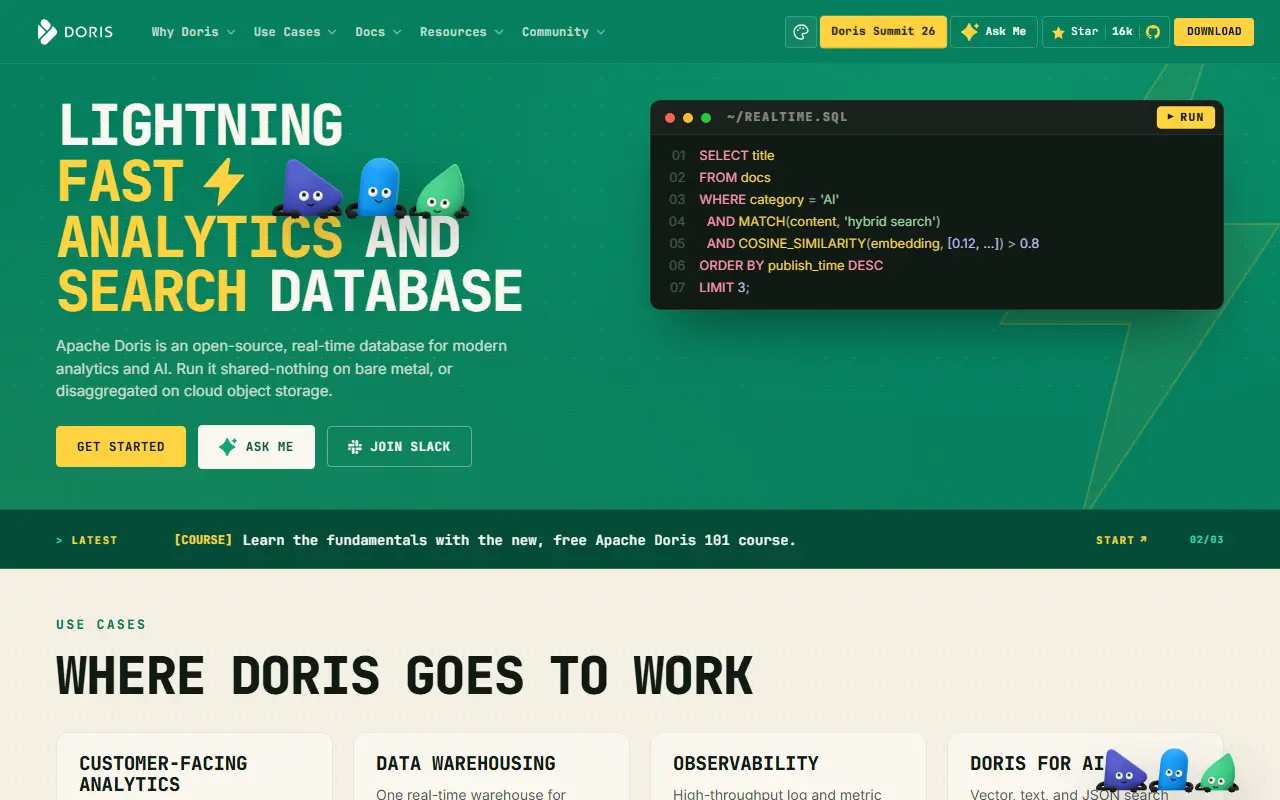1280x800 pixels.
Task: Click the star icon beside Star label
Action: [1058, 32]
